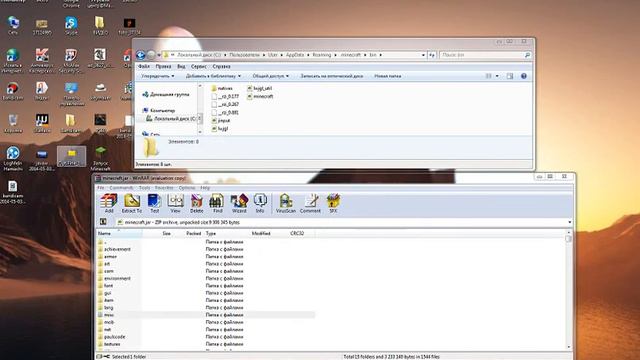
Task: Open the File menu in WinRAR
Action: (100, 188)
